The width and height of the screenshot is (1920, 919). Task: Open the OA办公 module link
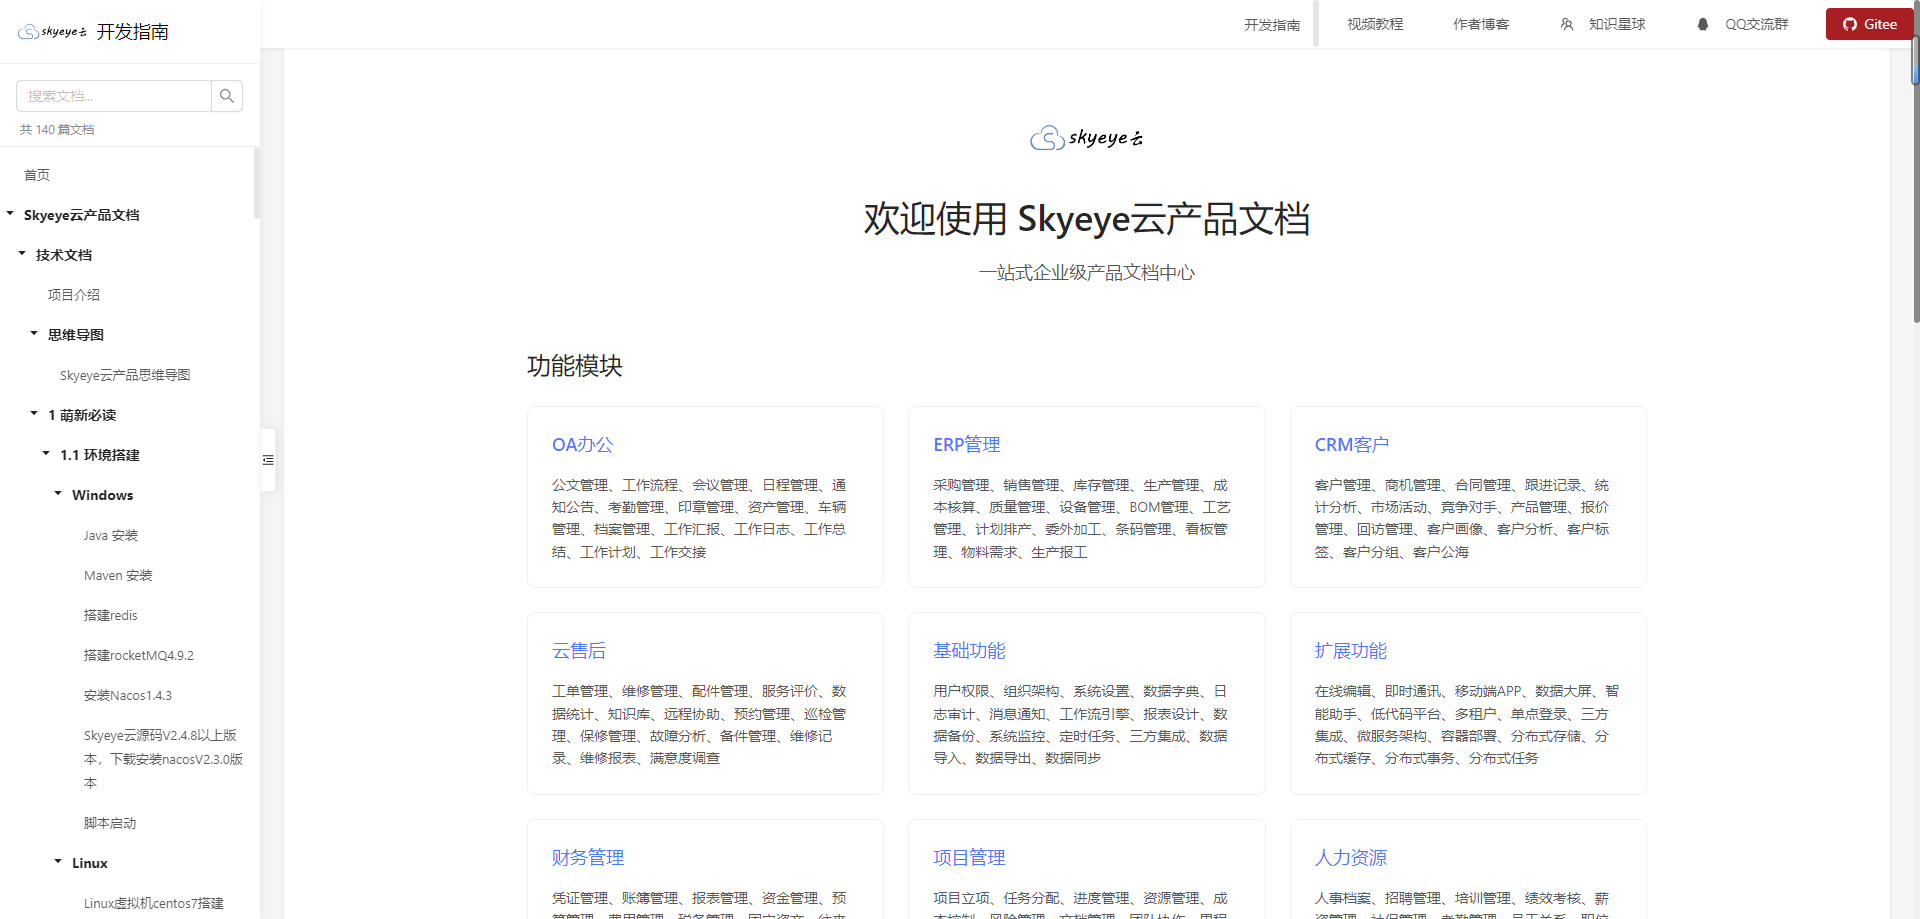click(583, 445)
